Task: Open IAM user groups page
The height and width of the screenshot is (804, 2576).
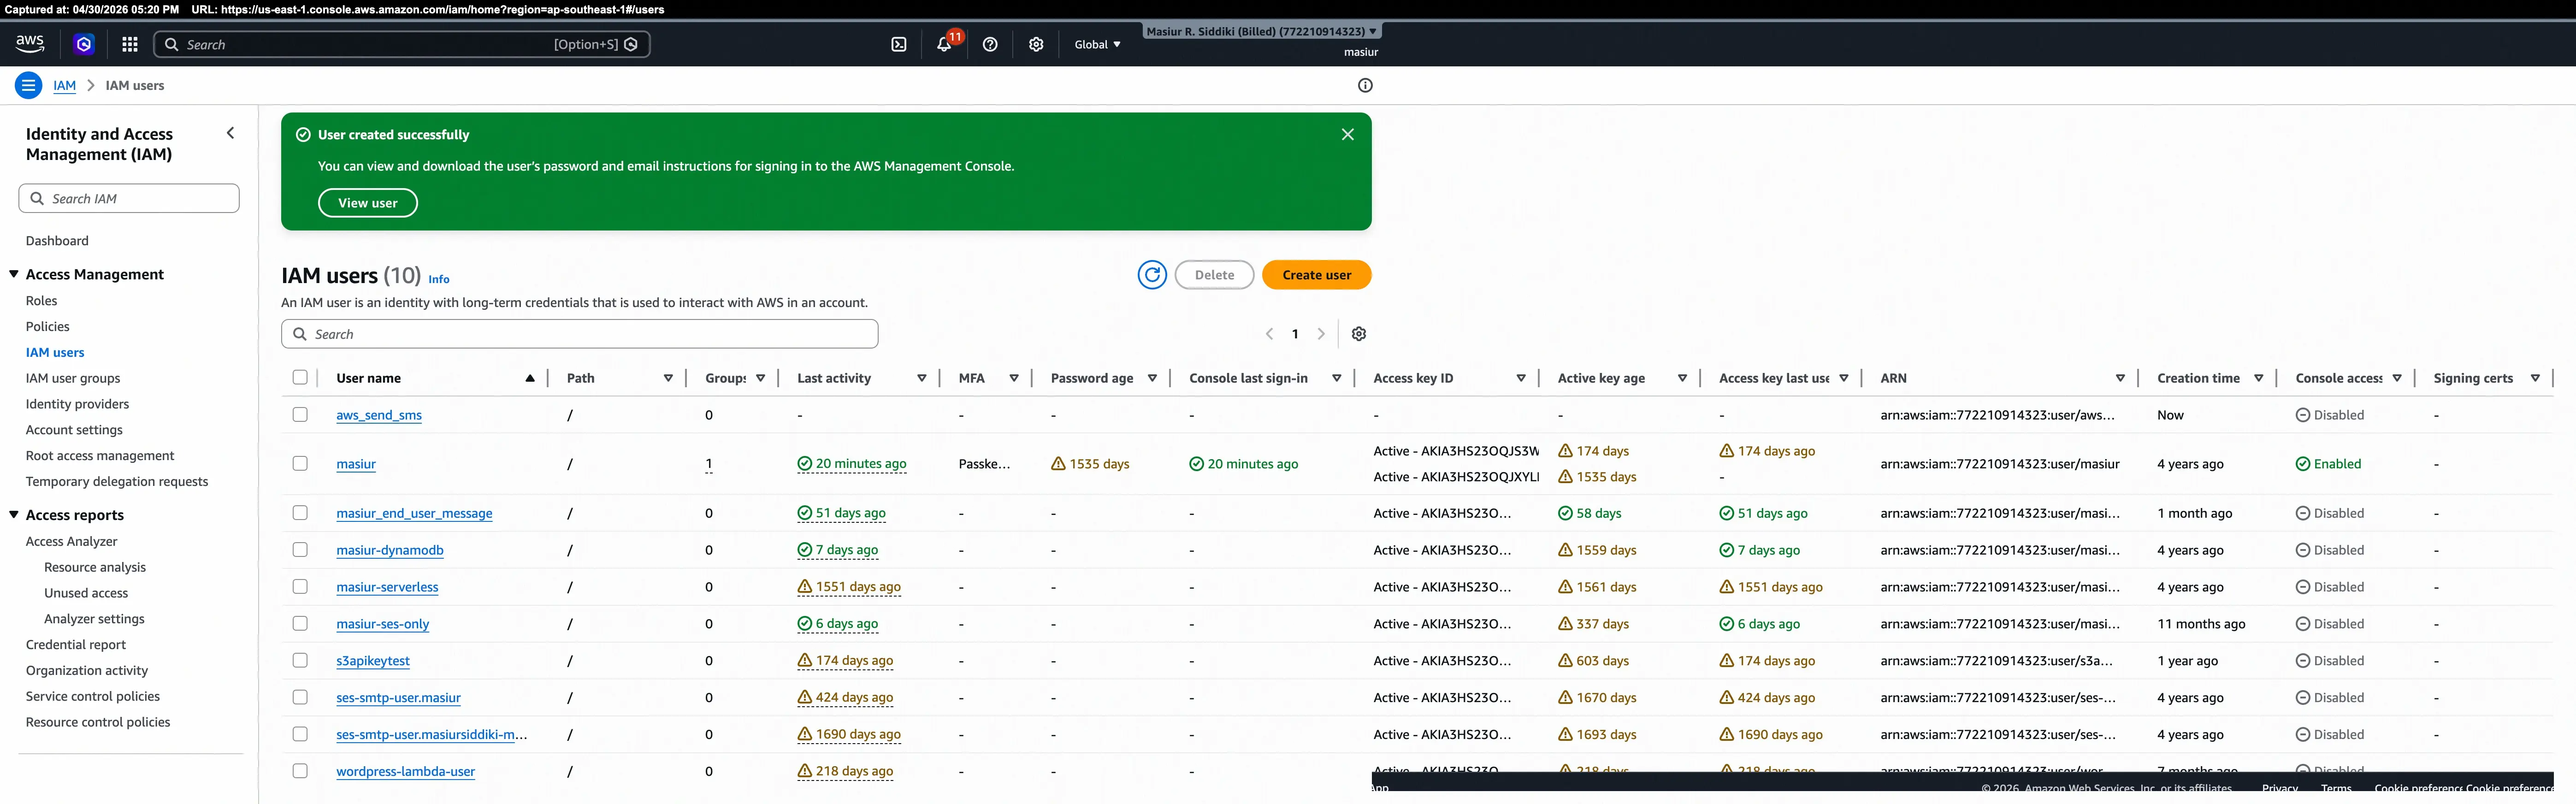Action: coord(73,378)
